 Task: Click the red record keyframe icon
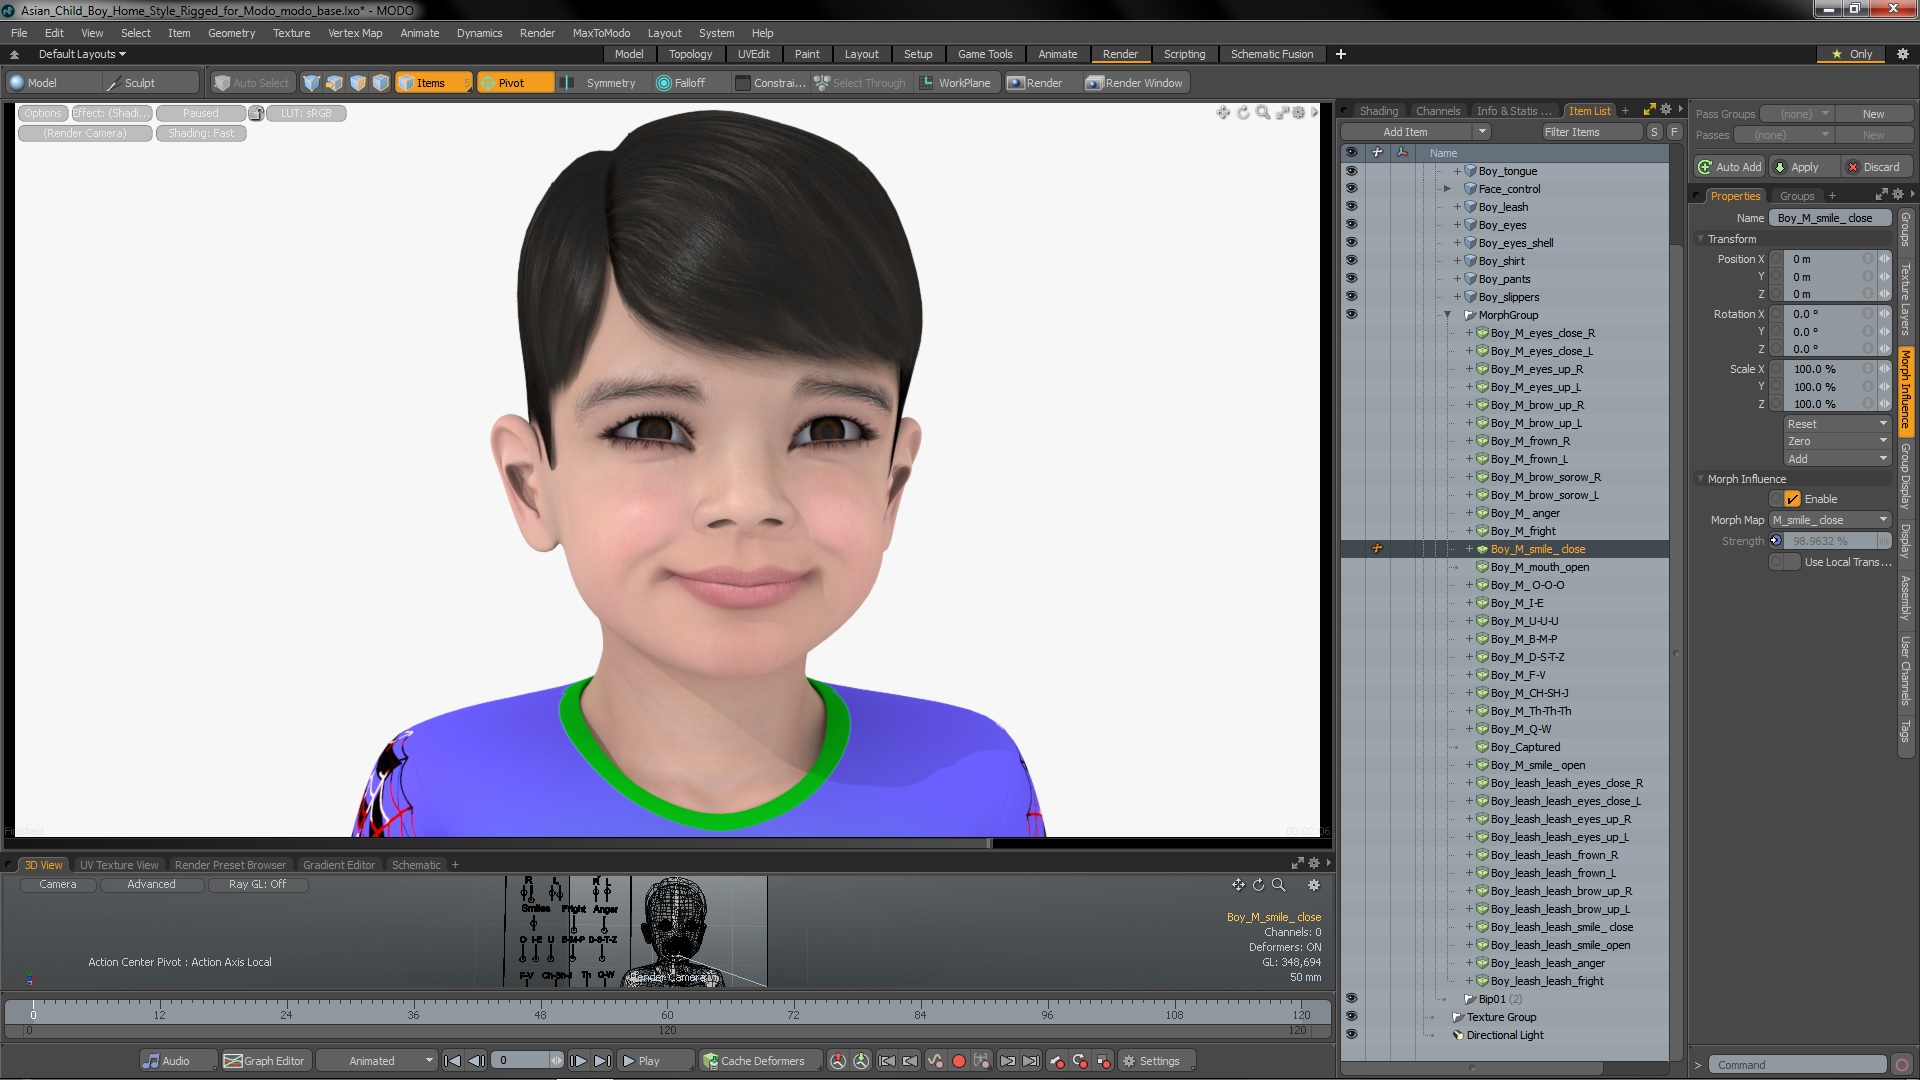point(958,1061)
